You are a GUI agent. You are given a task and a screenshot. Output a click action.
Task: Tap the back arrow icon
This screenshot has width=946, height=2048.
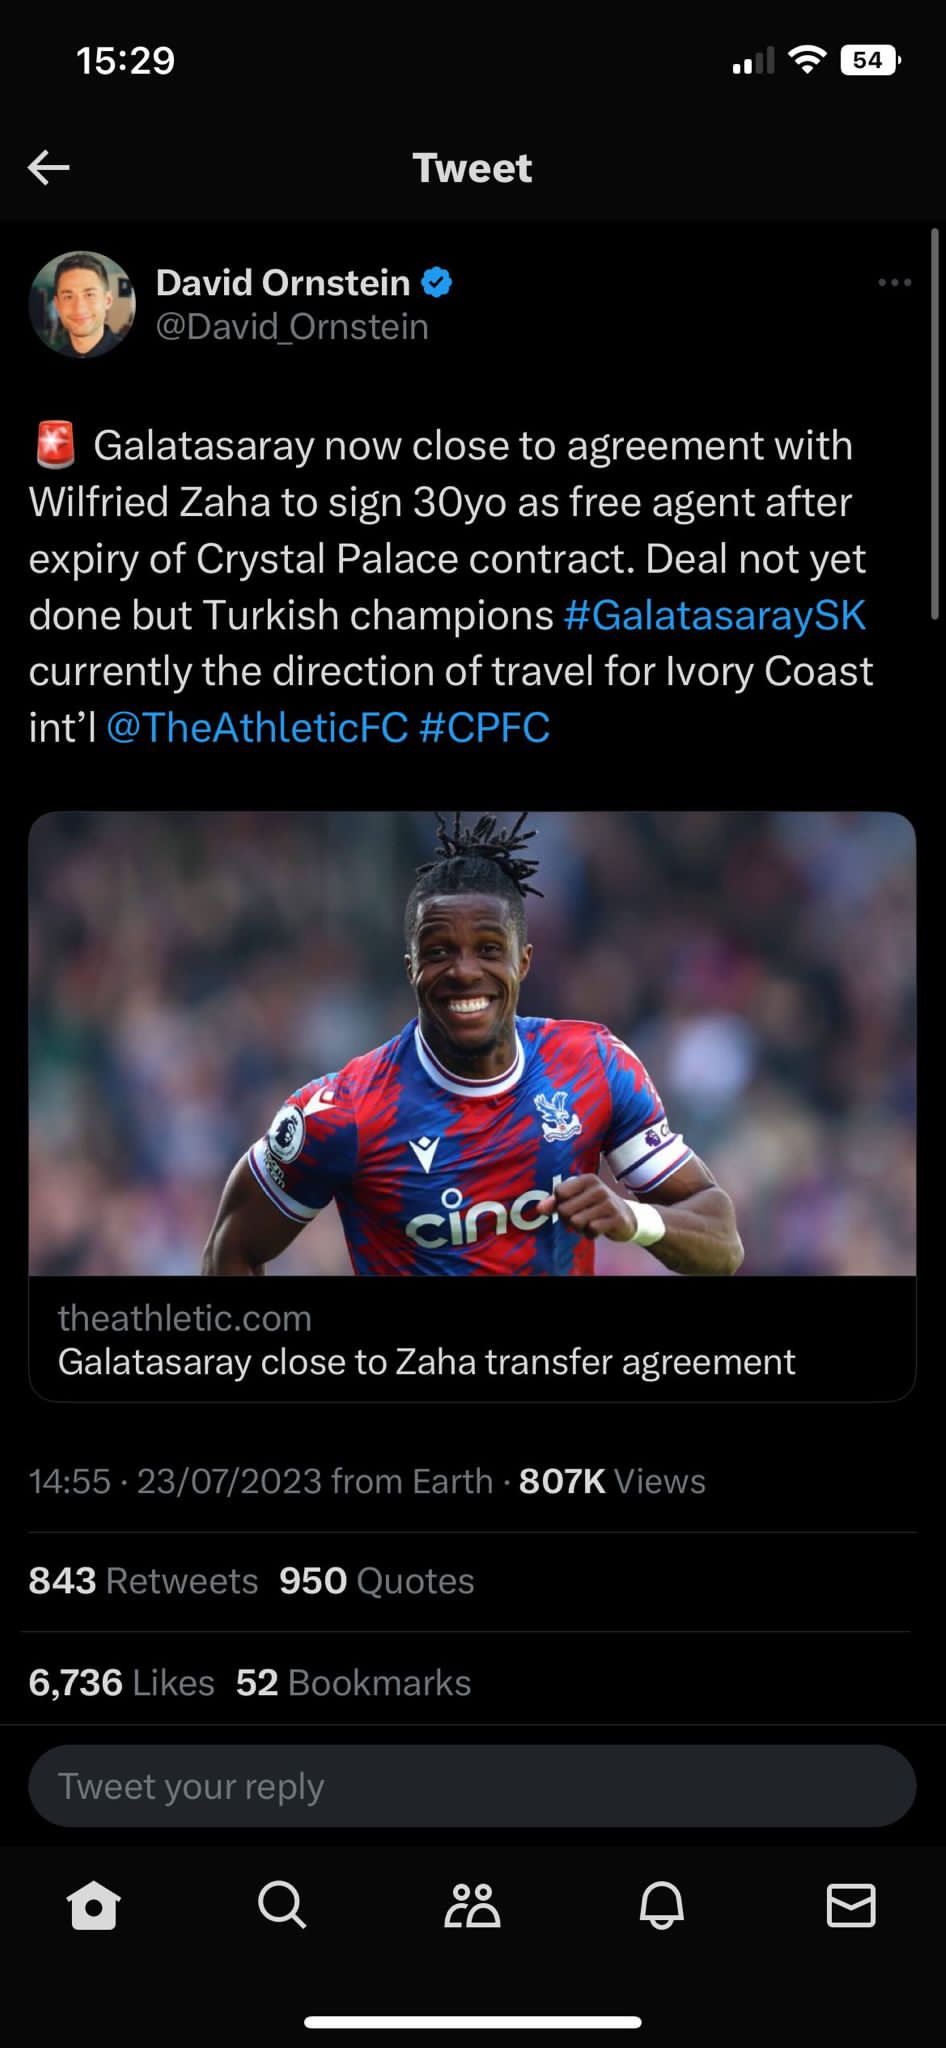coord(48,168)
